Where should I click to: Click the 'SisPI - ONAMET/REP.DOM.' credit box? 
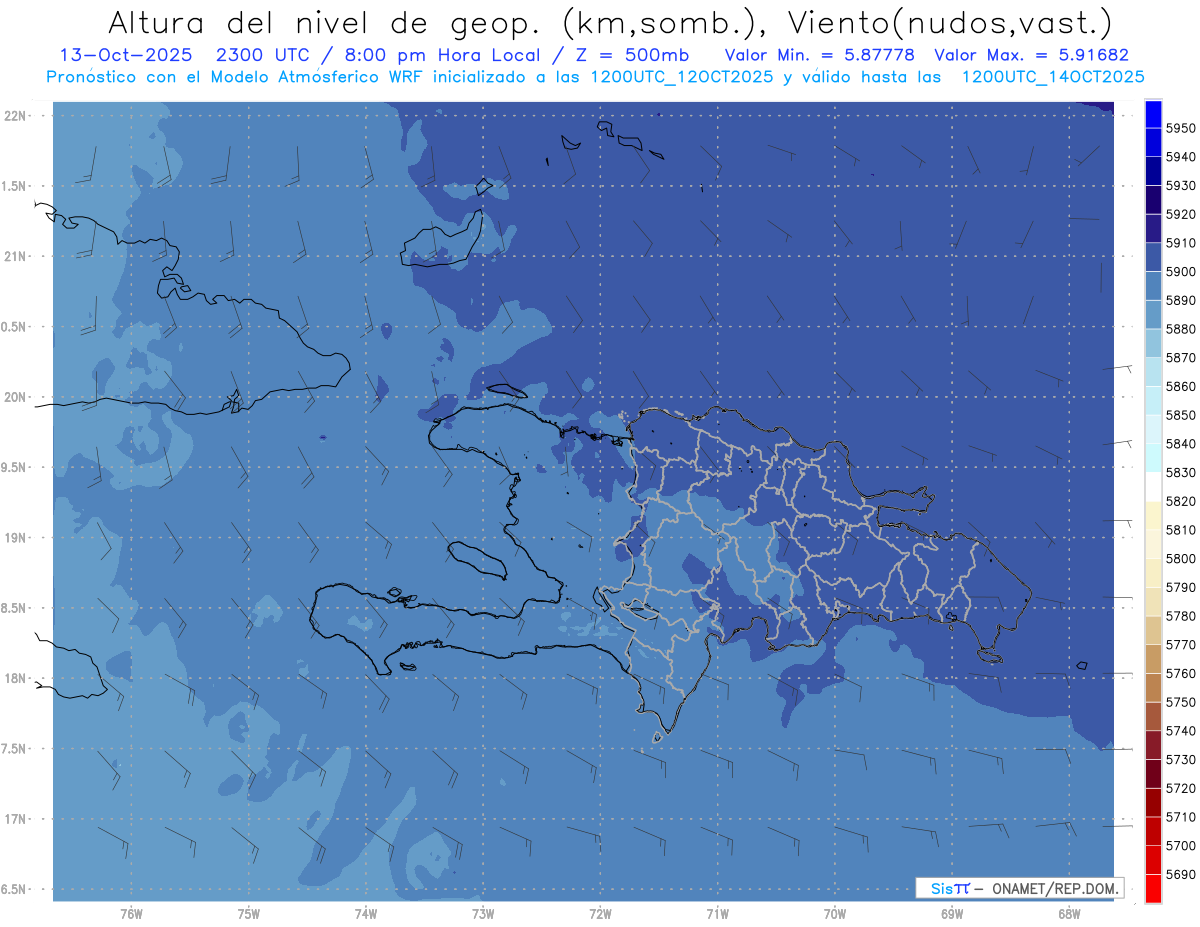[x=1020, y=888]
